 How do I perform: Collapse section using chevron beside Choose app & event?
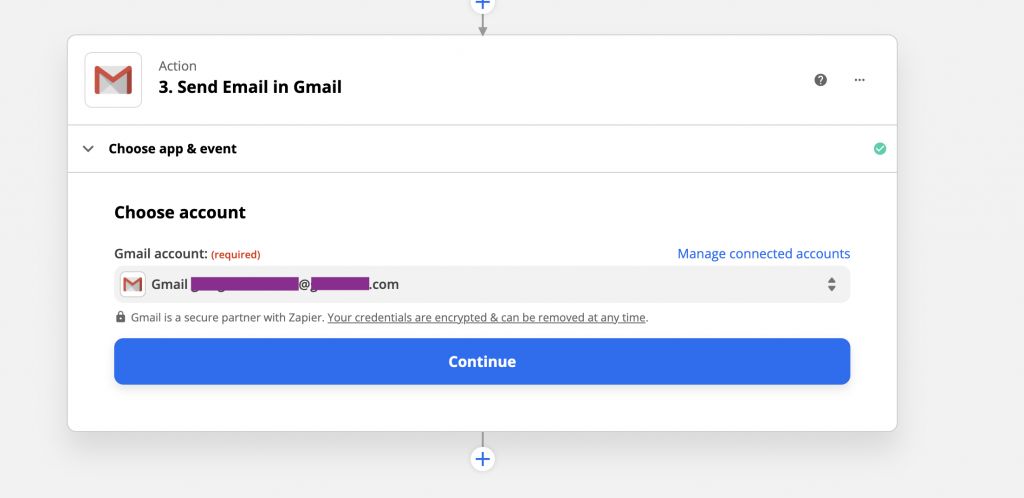pyautogui.click(x=88, y=149)
